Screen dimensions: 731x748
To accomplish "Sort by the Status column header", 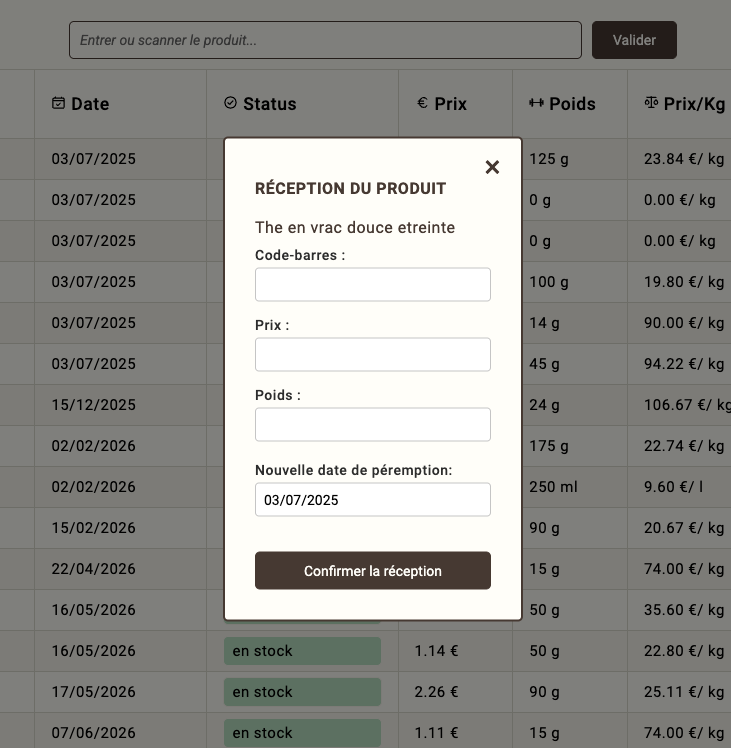I will point(270,104).
